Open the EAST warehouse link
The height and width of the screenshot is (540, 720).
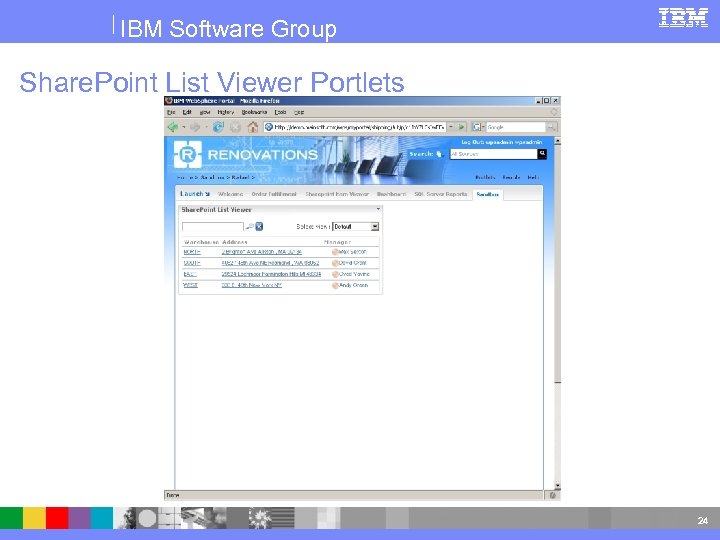click(x=190, y=274)
